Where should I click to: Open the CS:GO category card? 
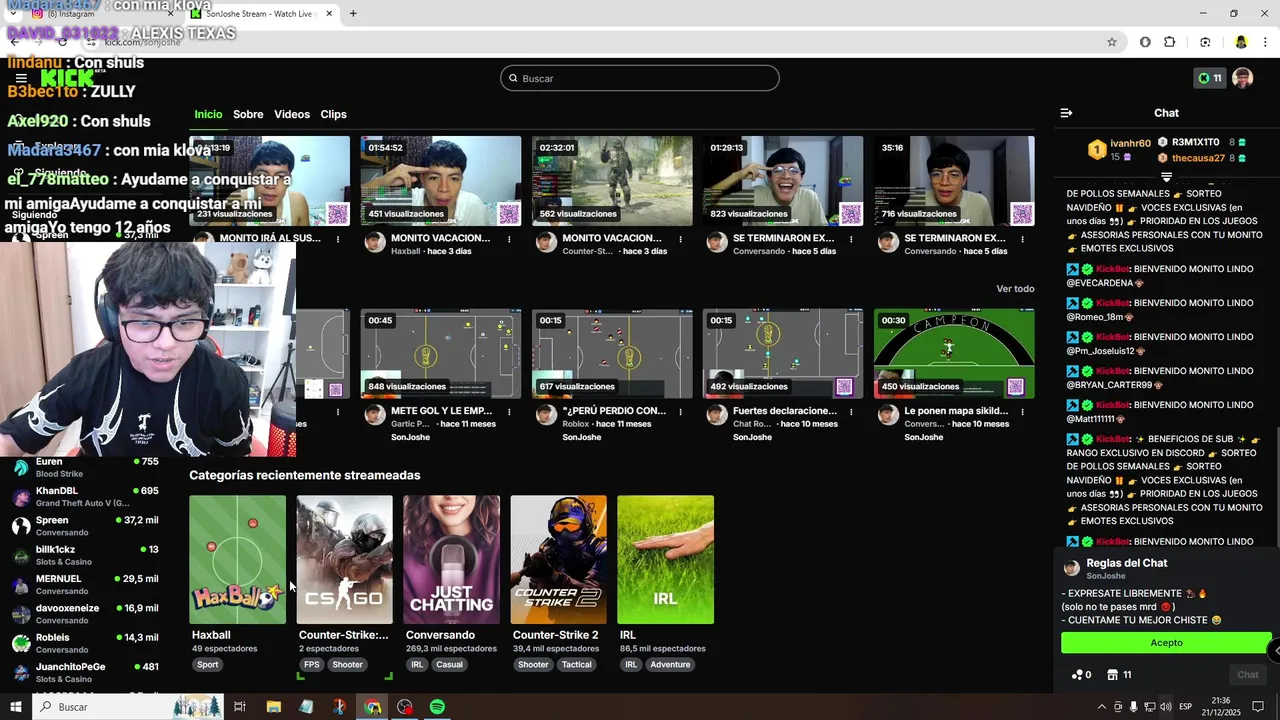pos(345,559)
